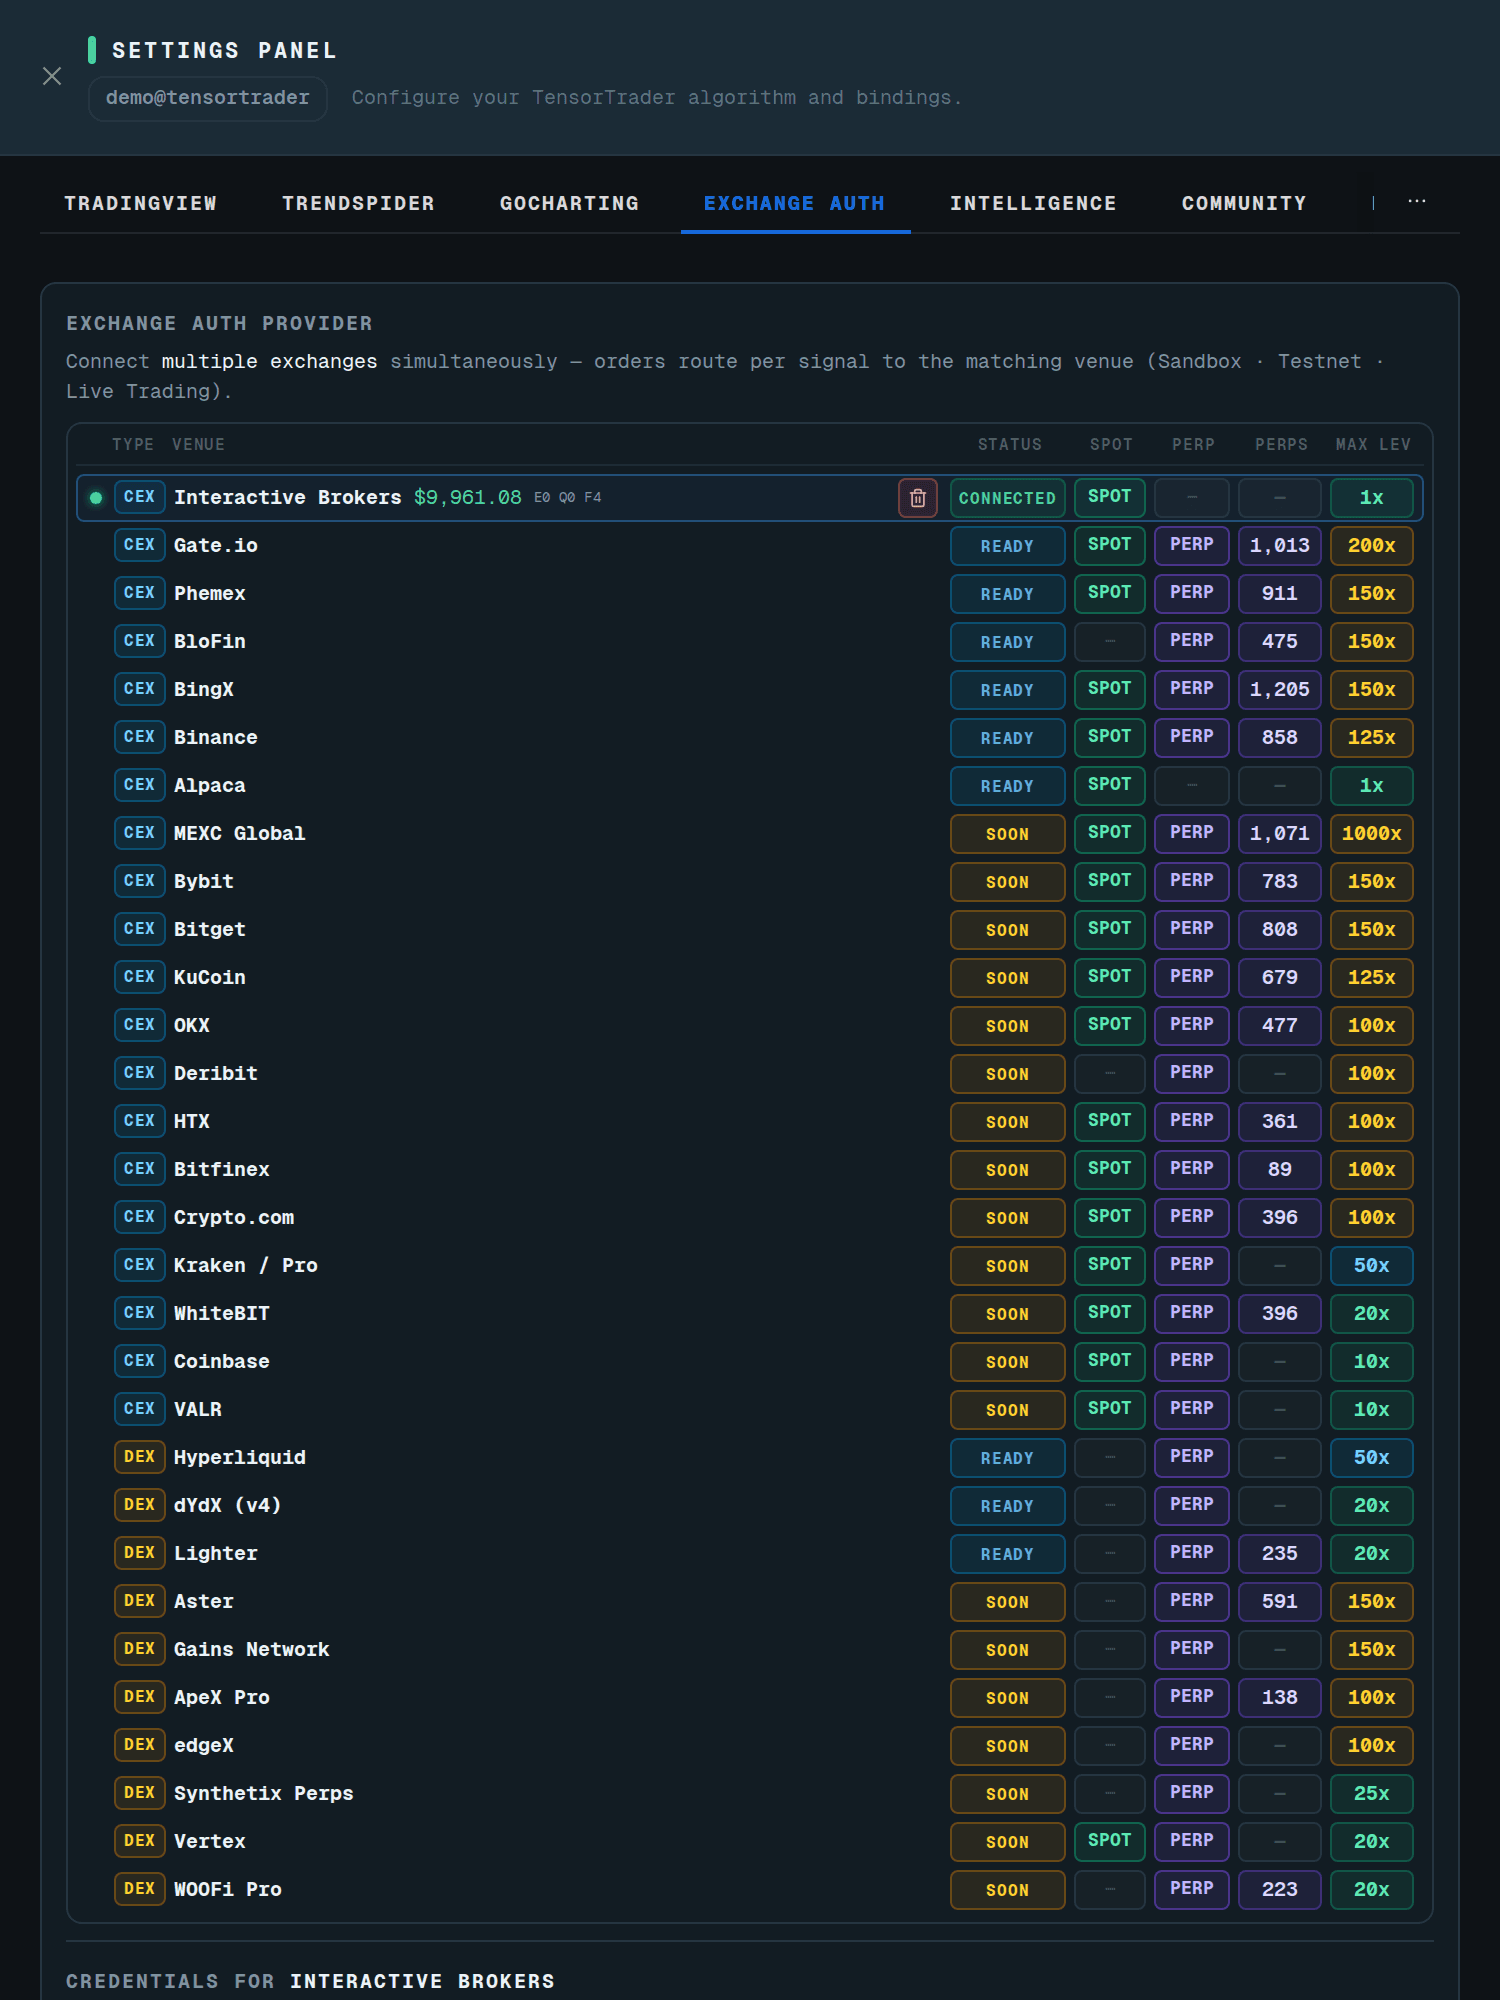Select the MEXC Global venue
The image size is (1500, 2000).
(x=750, y=834)
